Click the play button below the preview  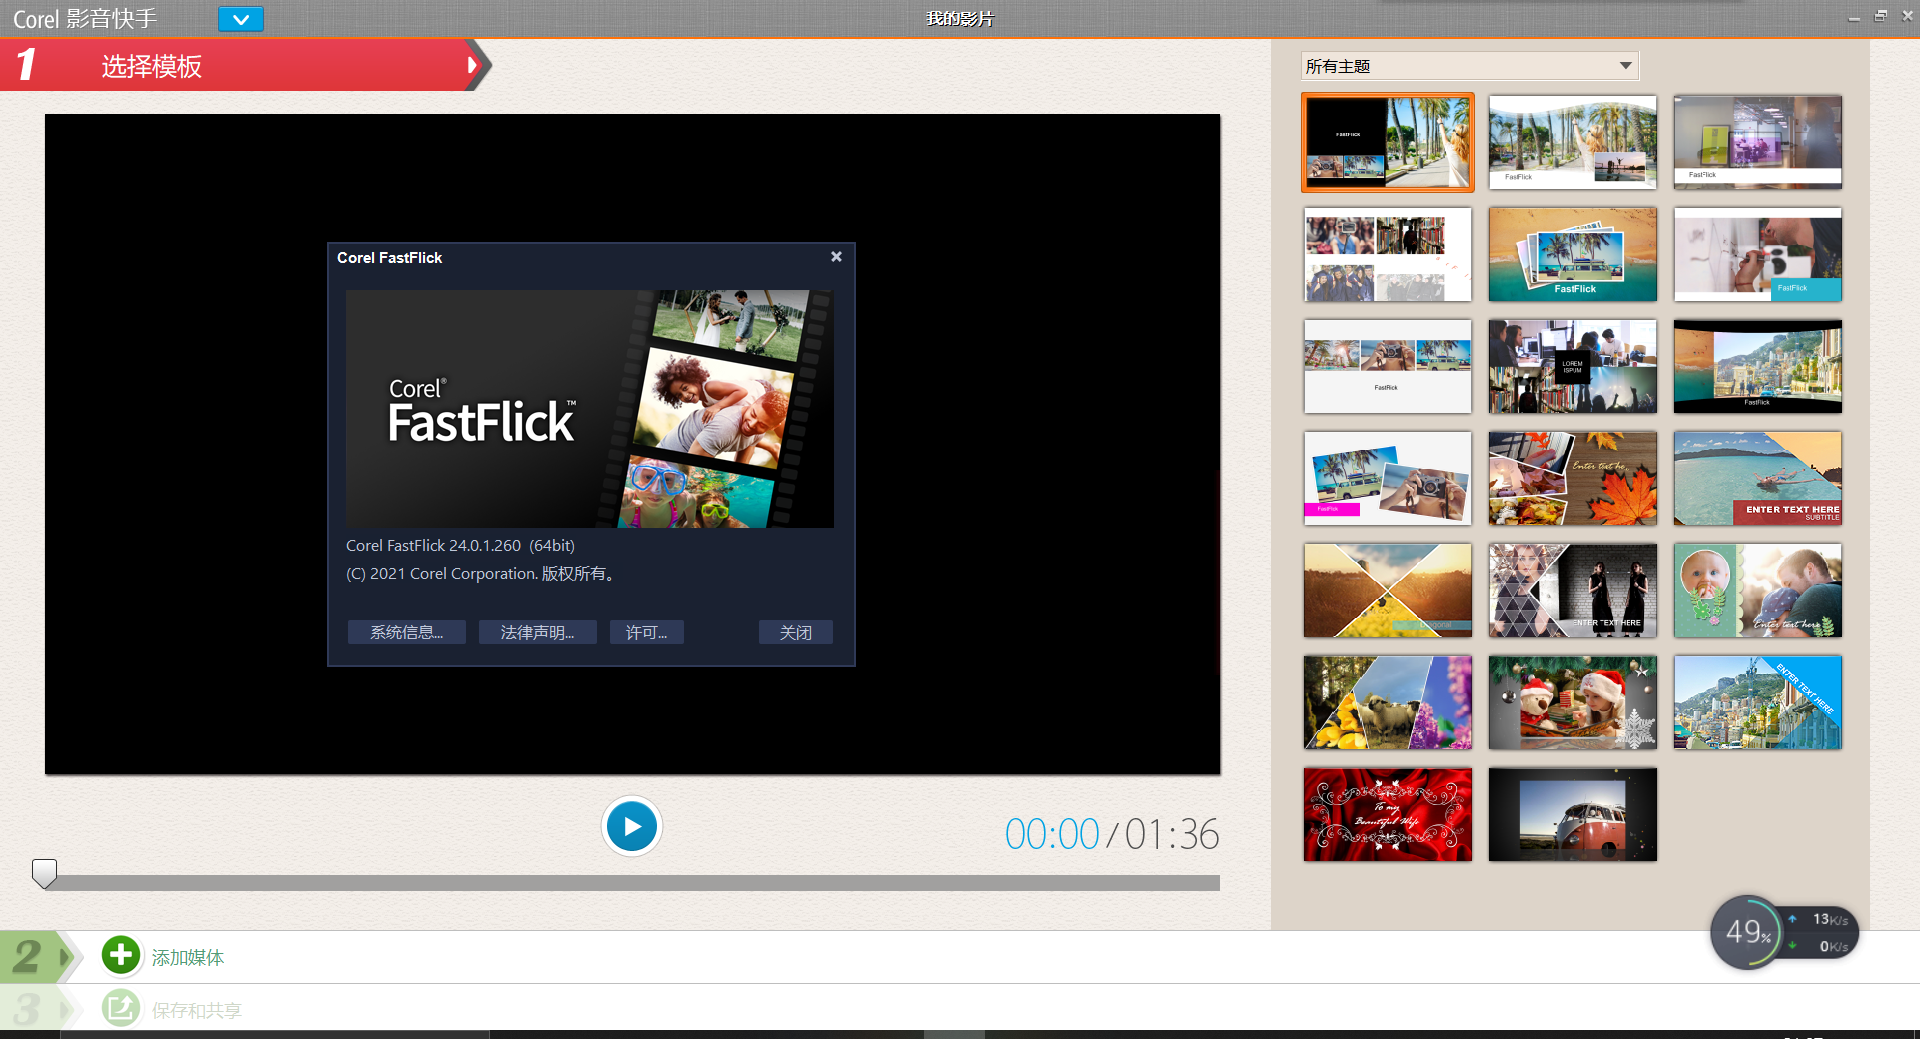[632, 826]
